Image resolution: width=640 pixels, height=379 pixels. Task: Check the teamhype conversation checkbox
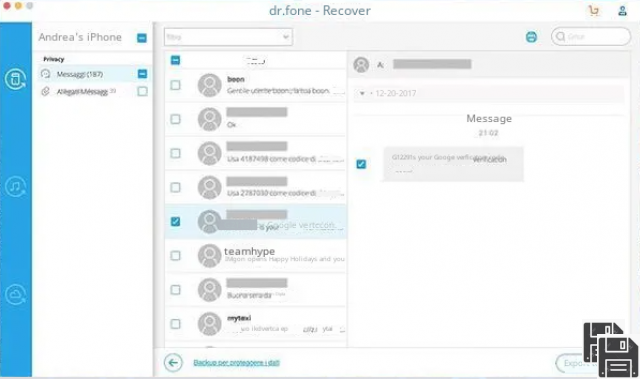coord(175,255)
